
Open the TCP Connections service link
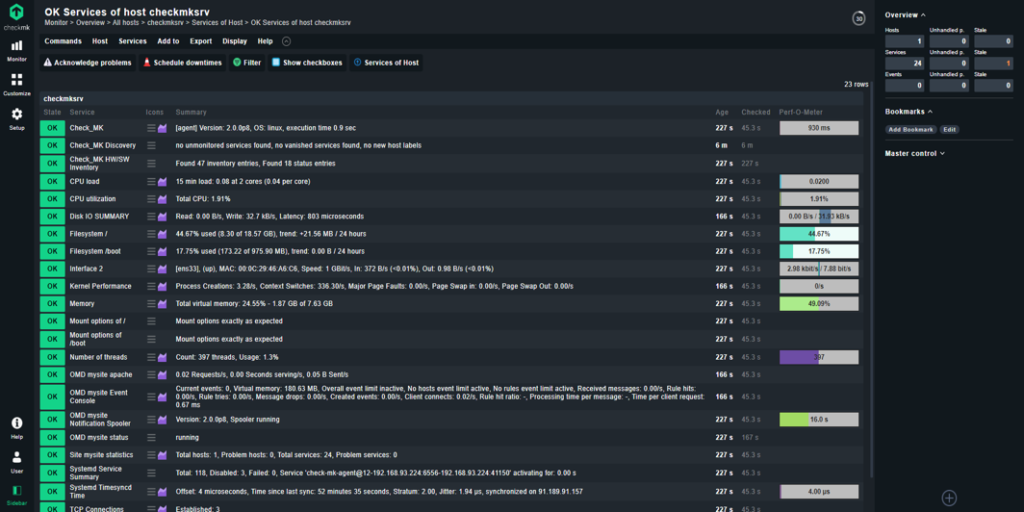[97, 509]
